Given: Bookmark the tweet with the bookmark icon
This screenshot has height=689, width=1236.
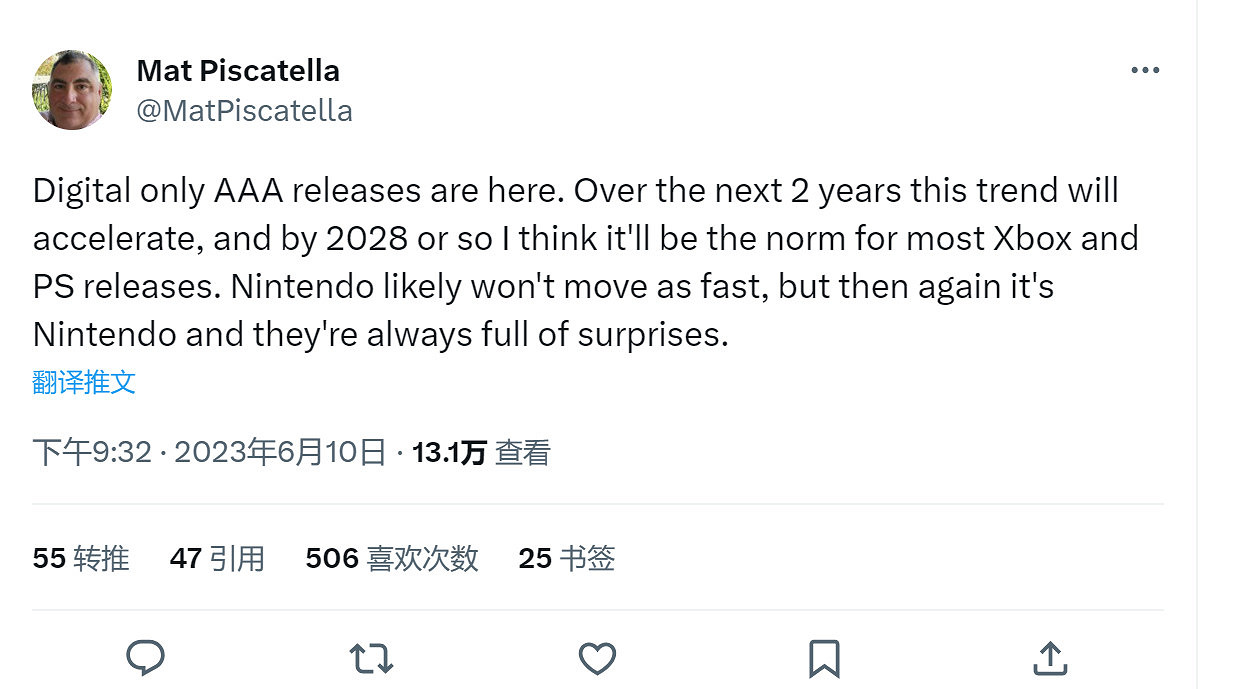Looking at the screenshot, I should (x=823, y=658).
